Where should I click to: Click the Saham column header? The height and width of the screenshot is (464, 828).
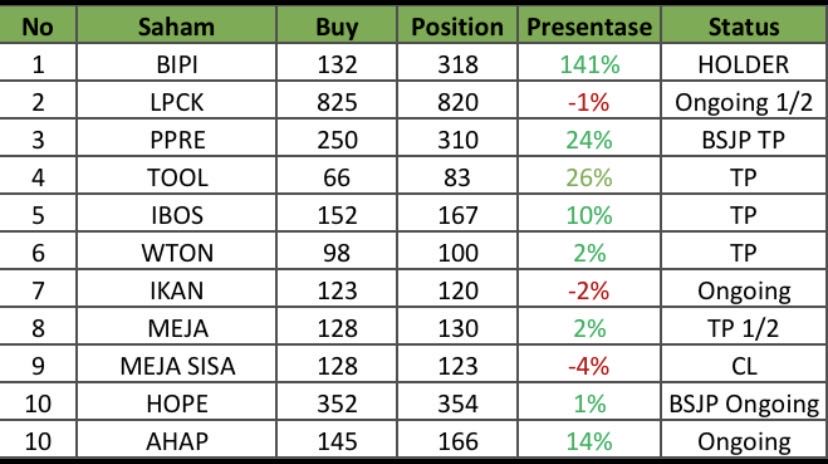176,27
